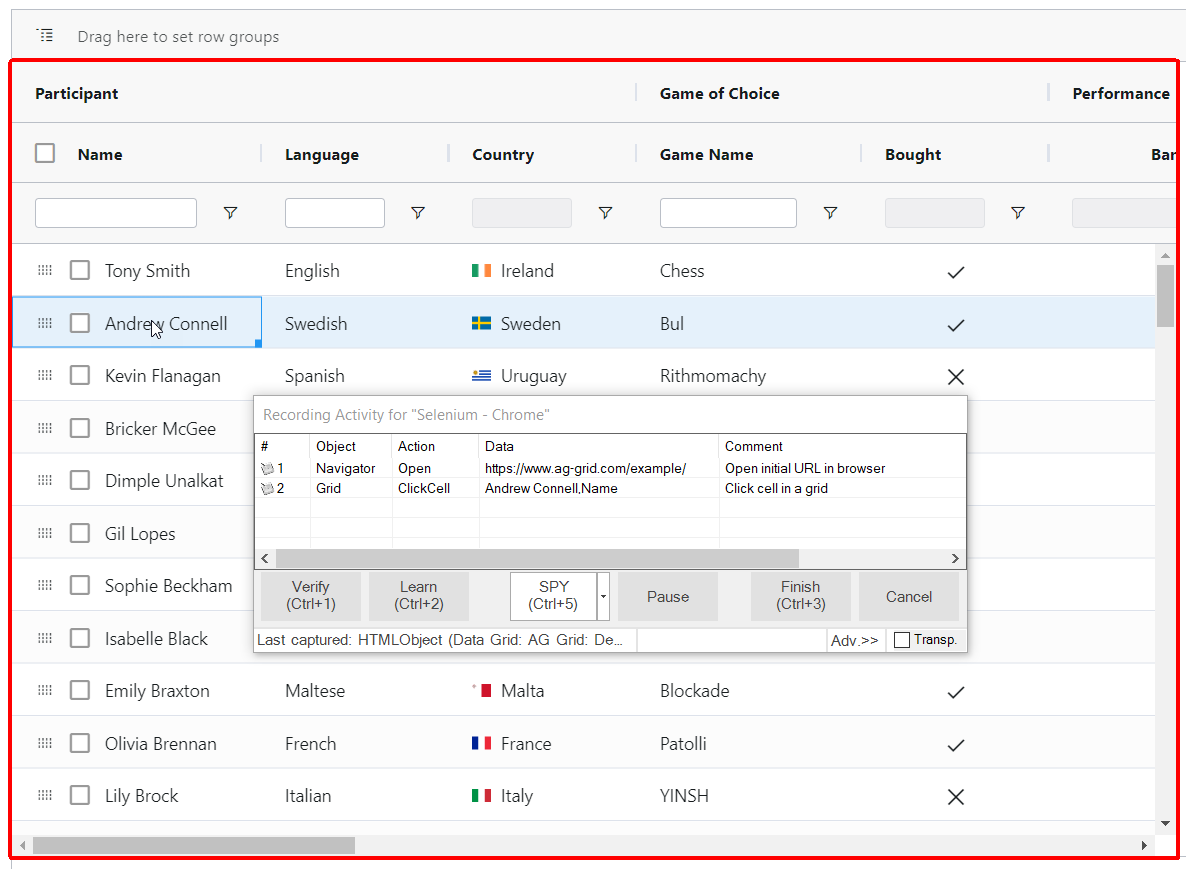The width and height of the screenshot is (1186, 869).
Task: Click the row groups icon near the top-left
Action: pyautogui.click(x=45, y=33)
